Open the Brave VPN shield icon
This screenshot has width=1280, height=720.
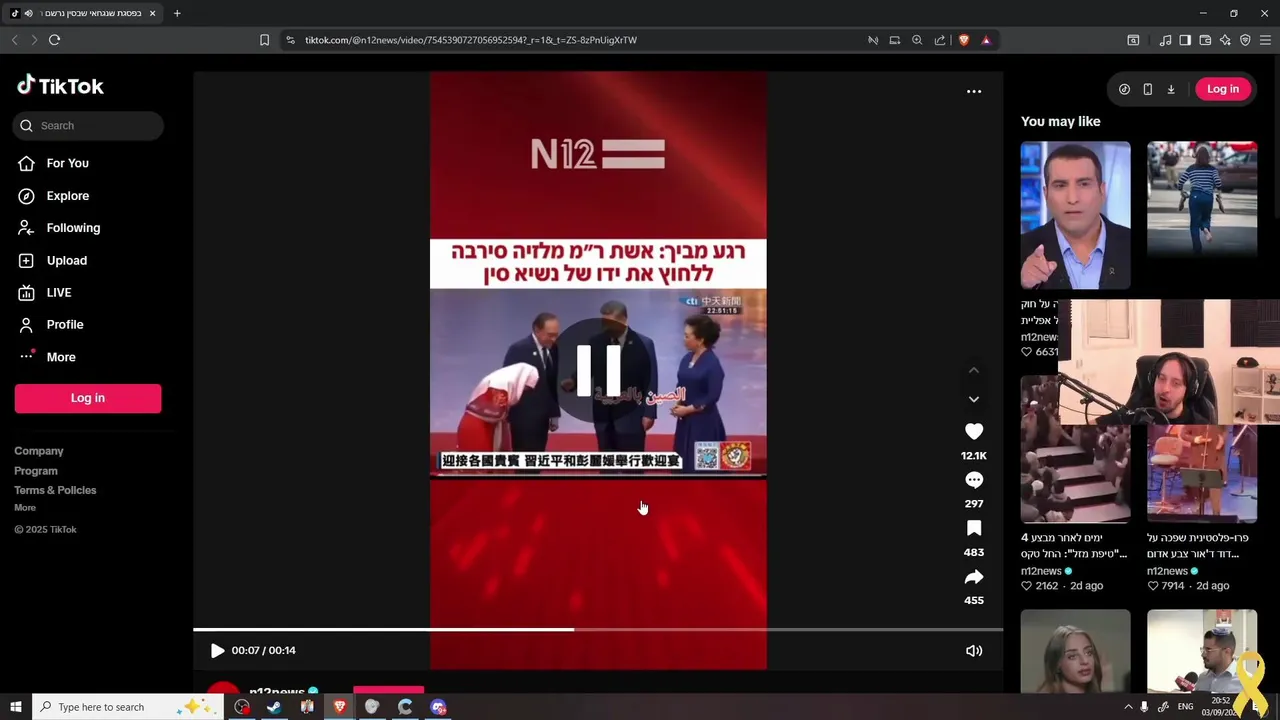(1245, 40)
